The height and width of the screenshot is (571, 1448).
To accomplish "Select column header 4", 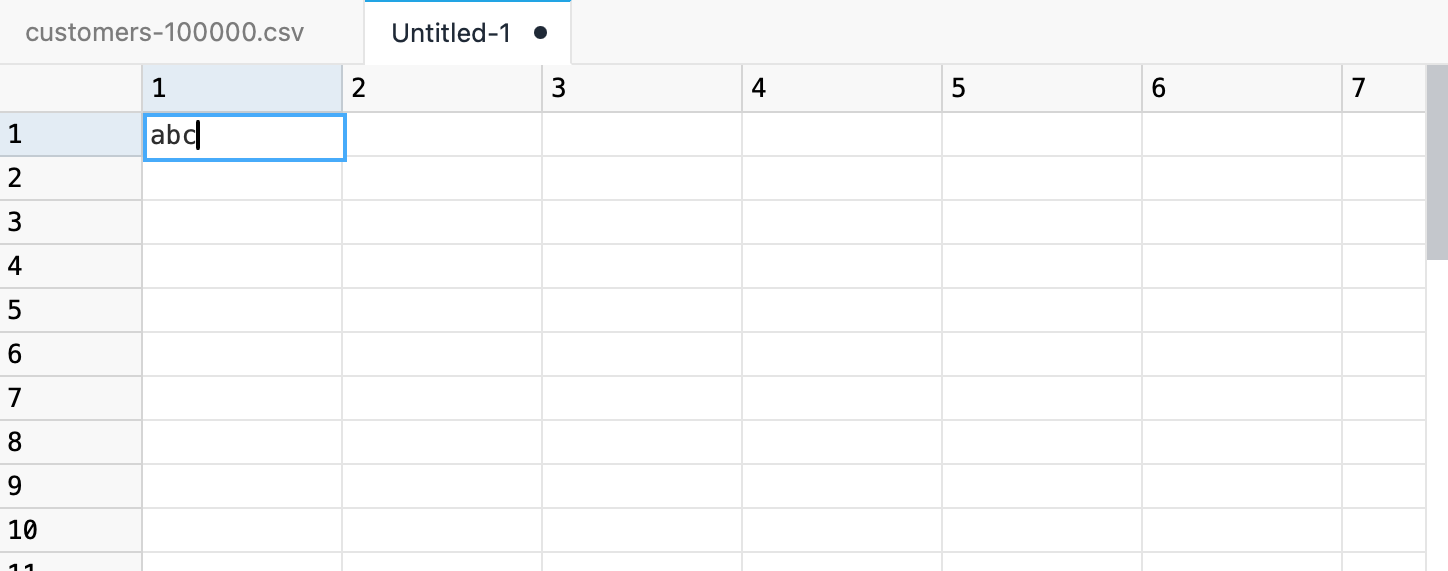I will pyautogui.click(x=842, y=88).
